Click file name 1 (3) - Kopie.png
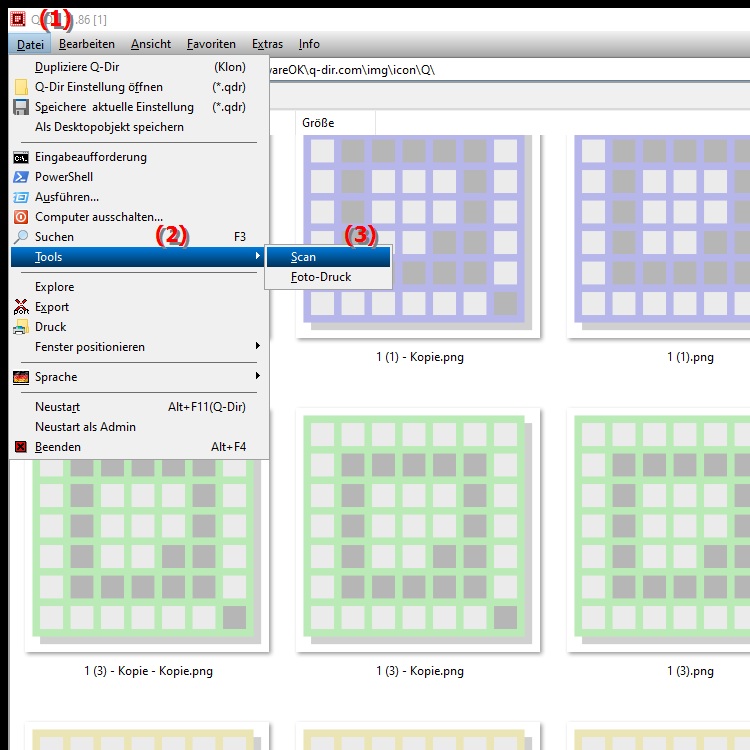This screenshot has height=750, width=750. coord(420,671)
